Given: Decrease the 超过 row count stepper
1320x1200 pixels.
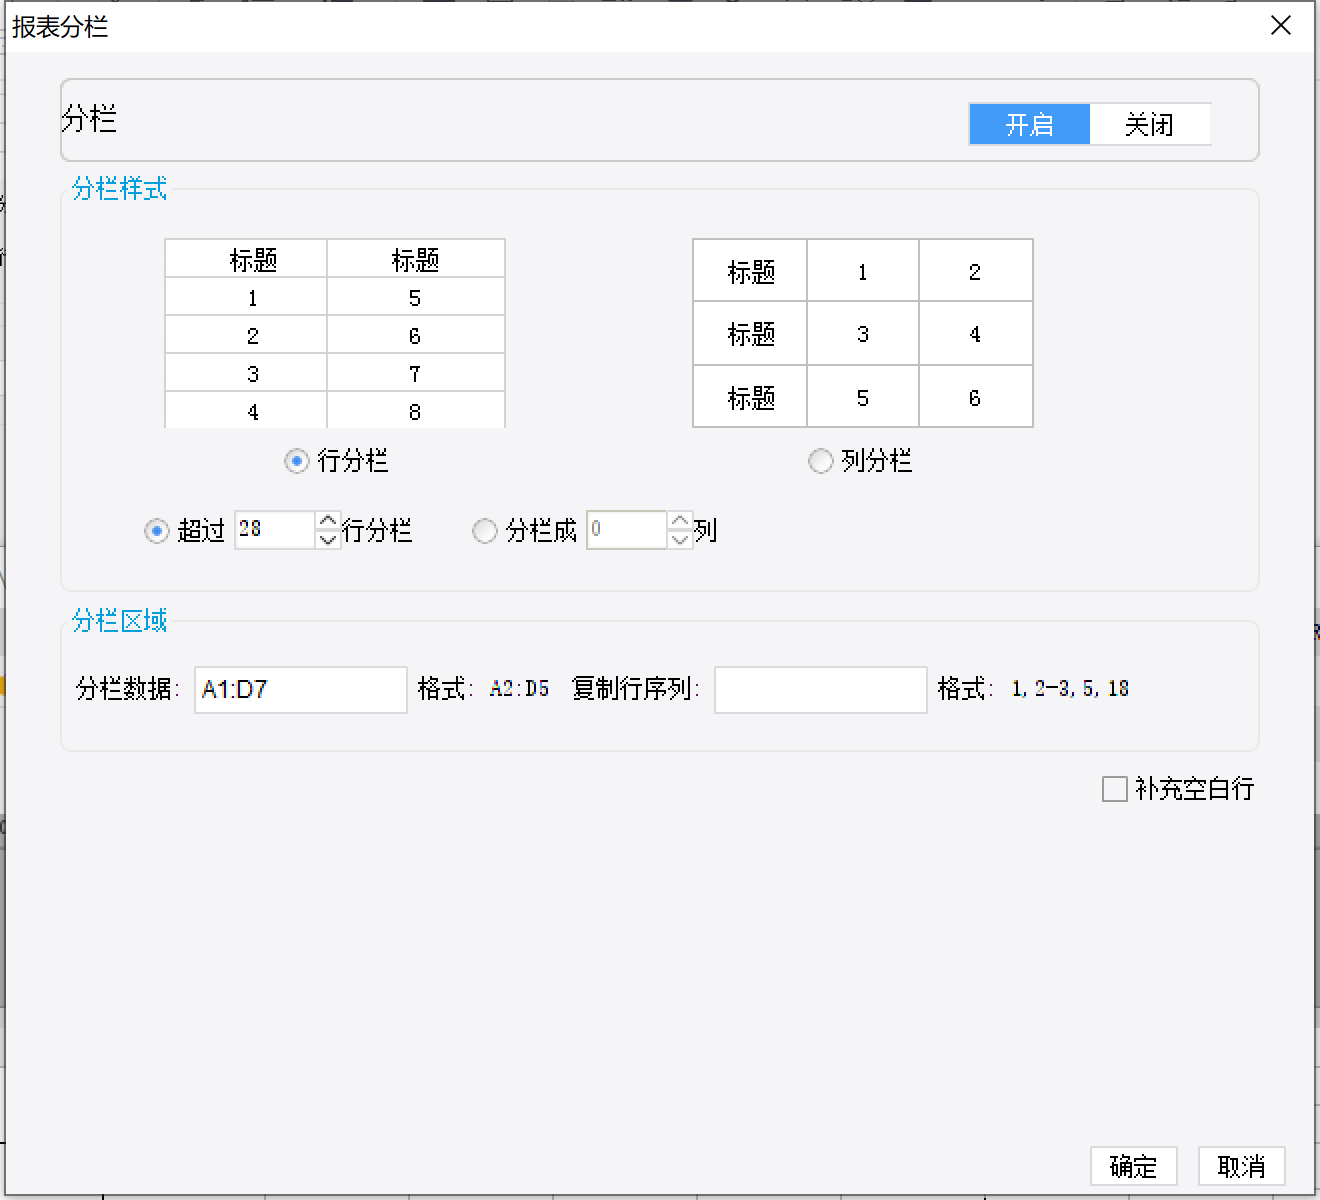Looking at the screenshot, I should [x=328, y=539].
